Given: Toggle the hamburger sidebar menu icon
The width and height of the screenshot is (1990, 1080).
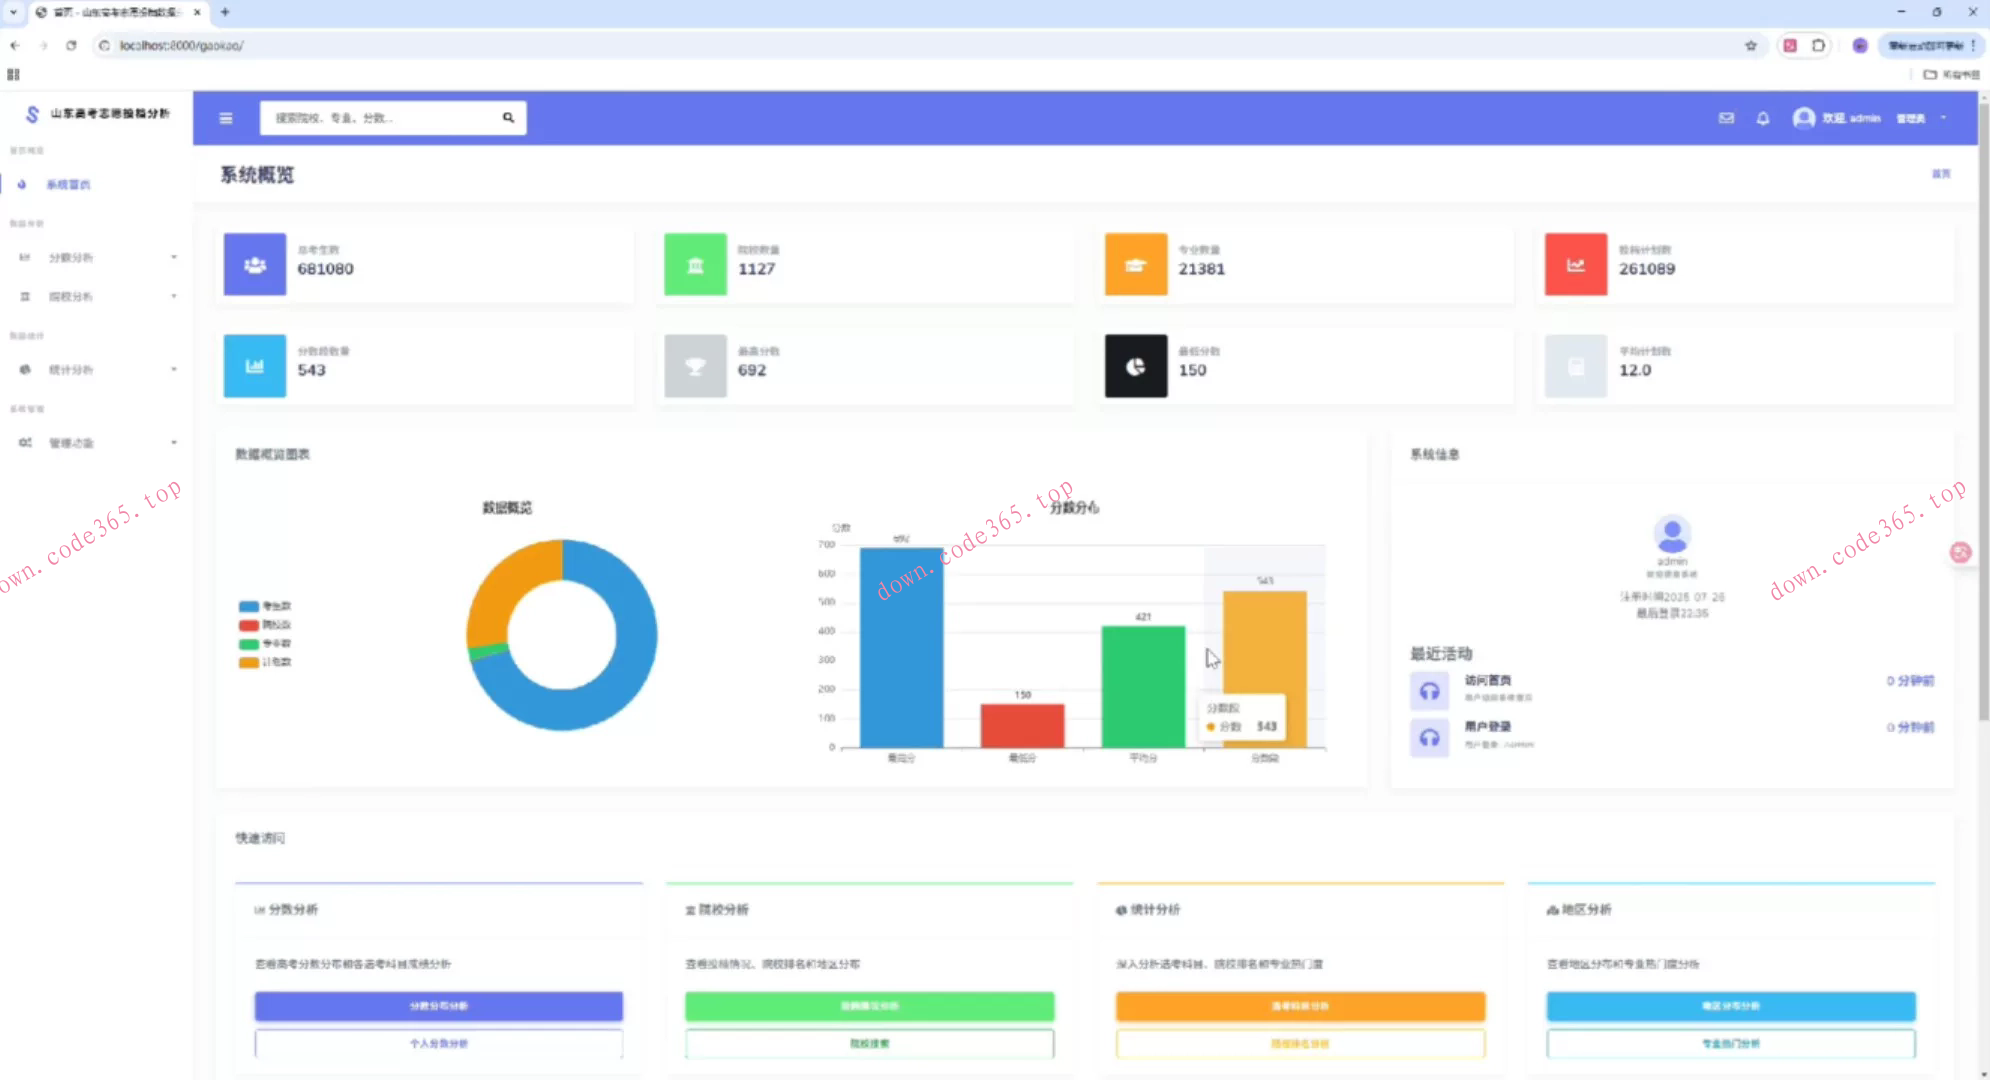Looking at the screenshot, I should click(226, 118).
